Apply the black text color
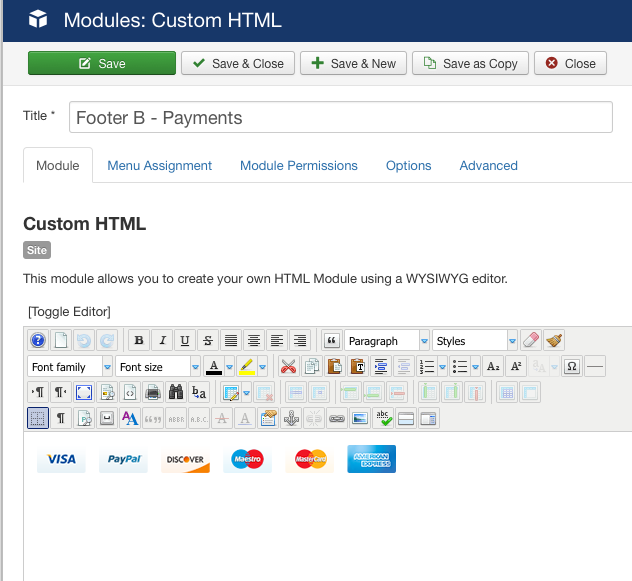This screenshot has width=632, height=581. click(x=214, y=367)
